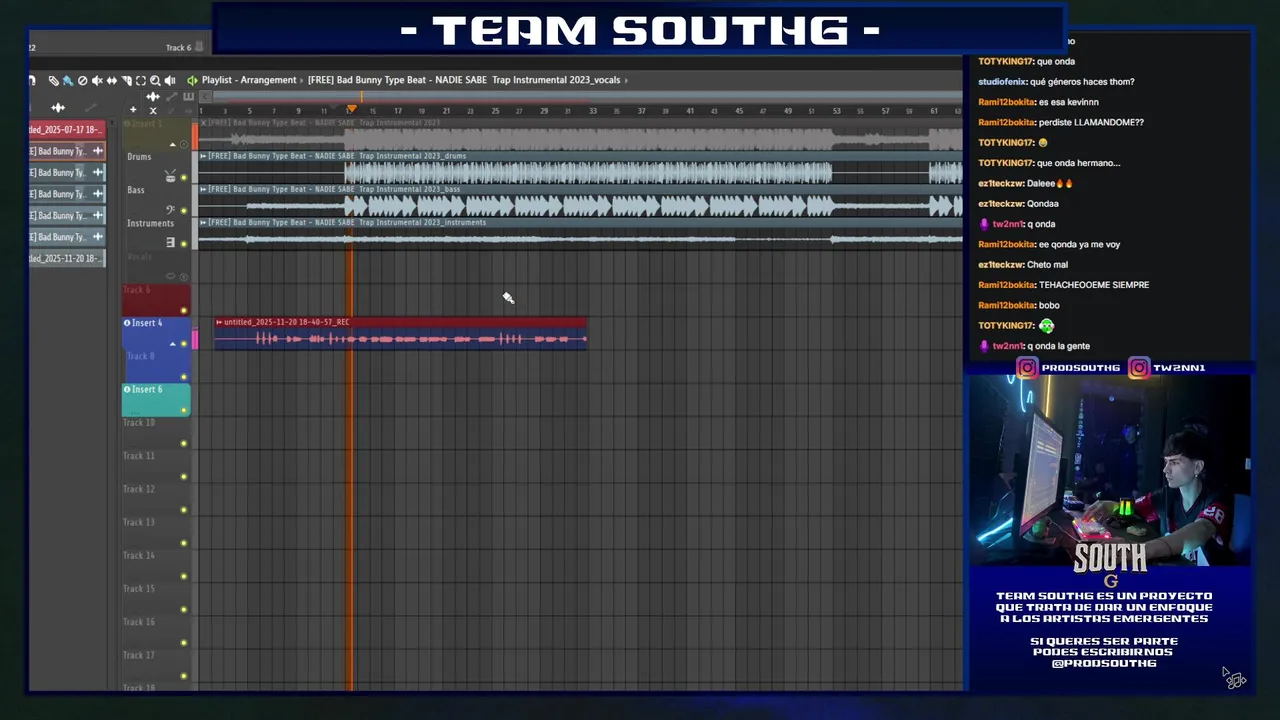Toggle mute LED on Track 10

click(x=184, y=443)
